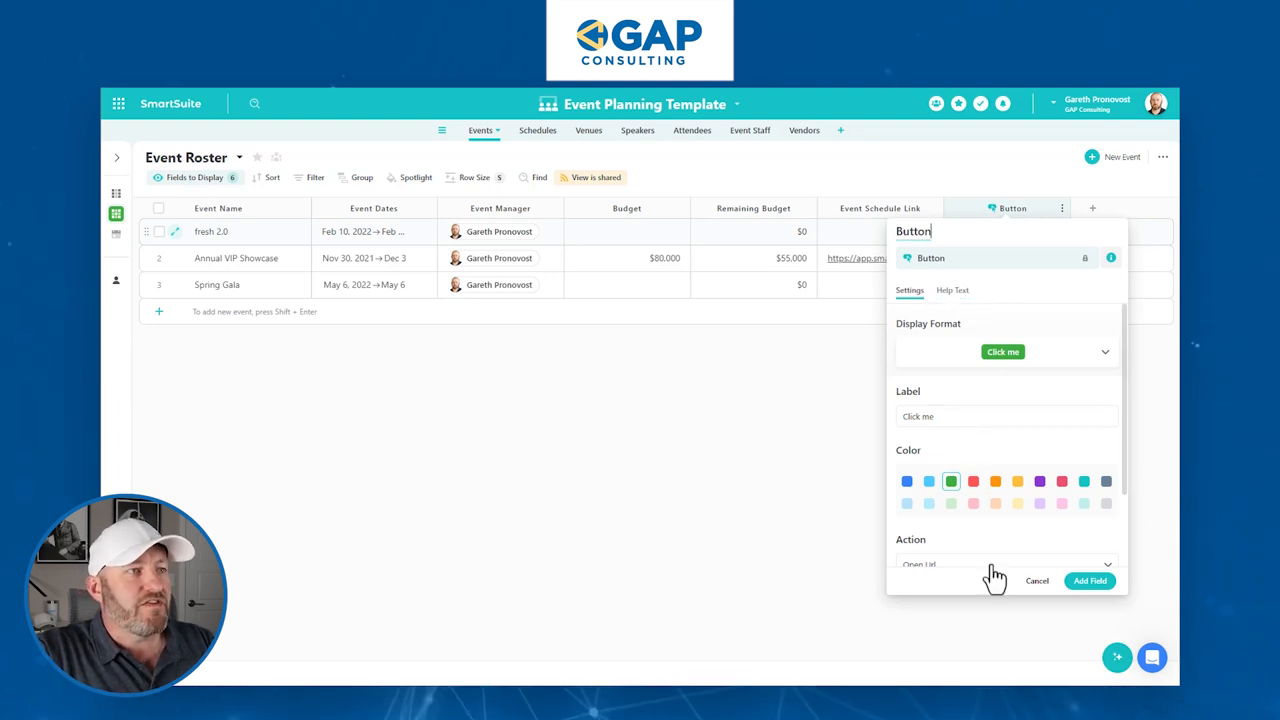Click Gareth Pronovost profile avatar

[1156, 104]
